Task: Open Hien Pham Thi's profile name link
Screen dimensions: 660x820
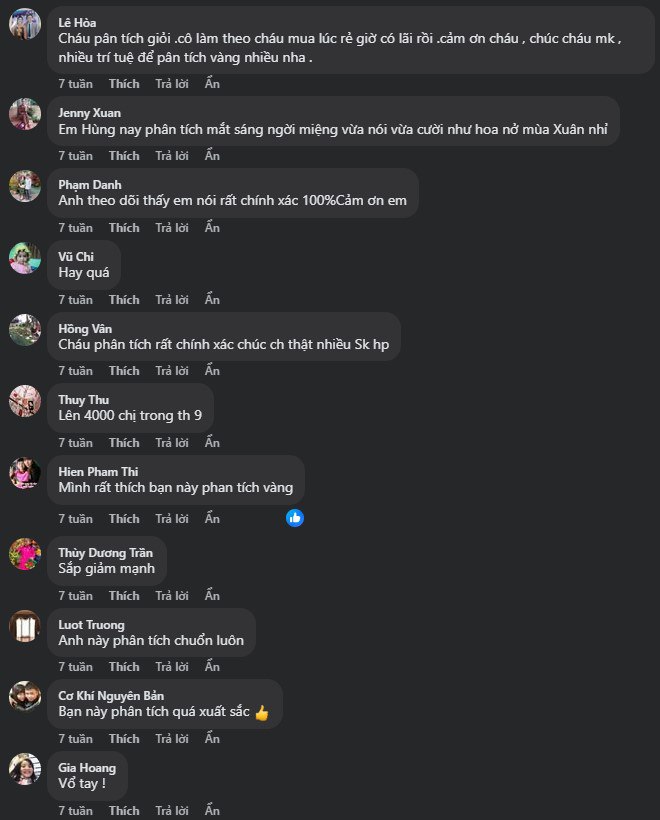Action: click(98, 472)
